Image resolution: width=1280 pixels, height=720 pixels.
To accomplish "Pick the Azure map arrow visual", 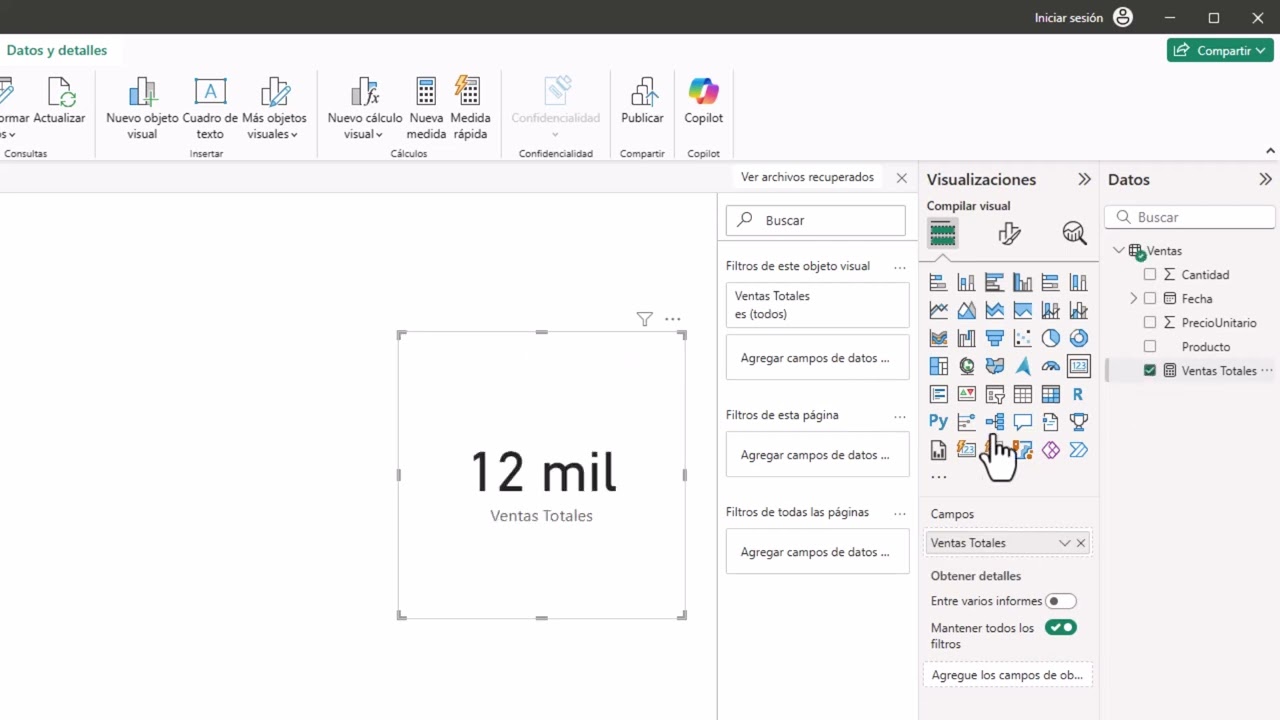I will (x=1022, y=366).
